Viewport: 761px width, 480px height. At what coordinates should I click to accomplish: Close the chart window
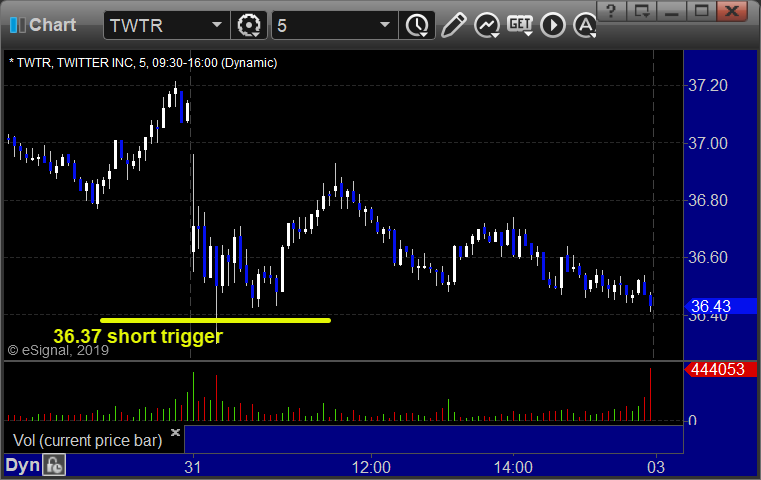731,10
